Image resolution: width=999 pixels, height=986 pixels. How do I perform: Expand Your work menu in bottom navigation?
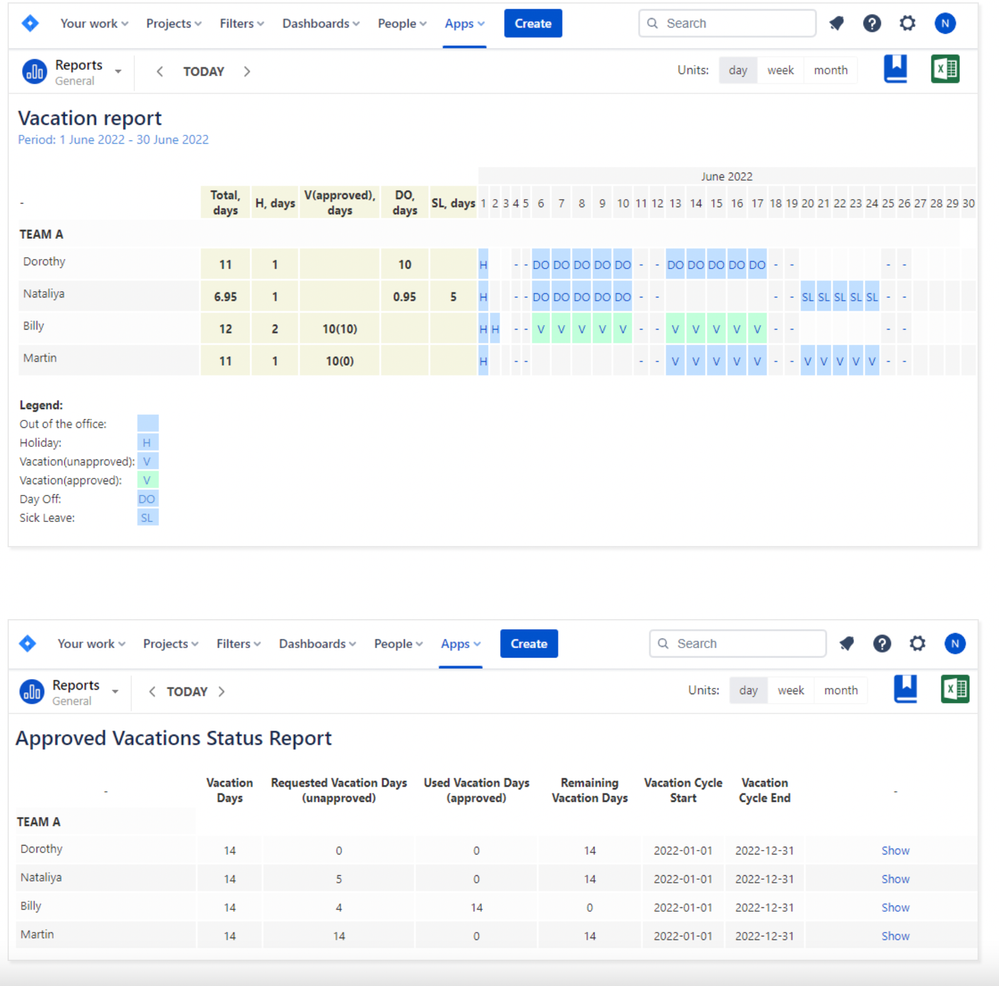pos(91,643)
